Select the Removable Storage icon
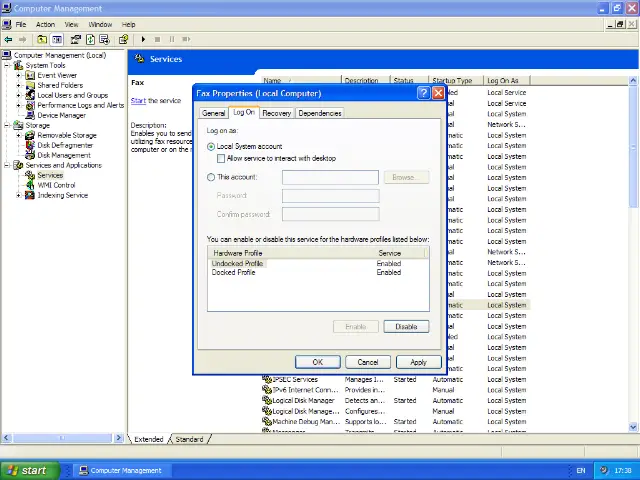640x480 pixels. coord(30,135)
